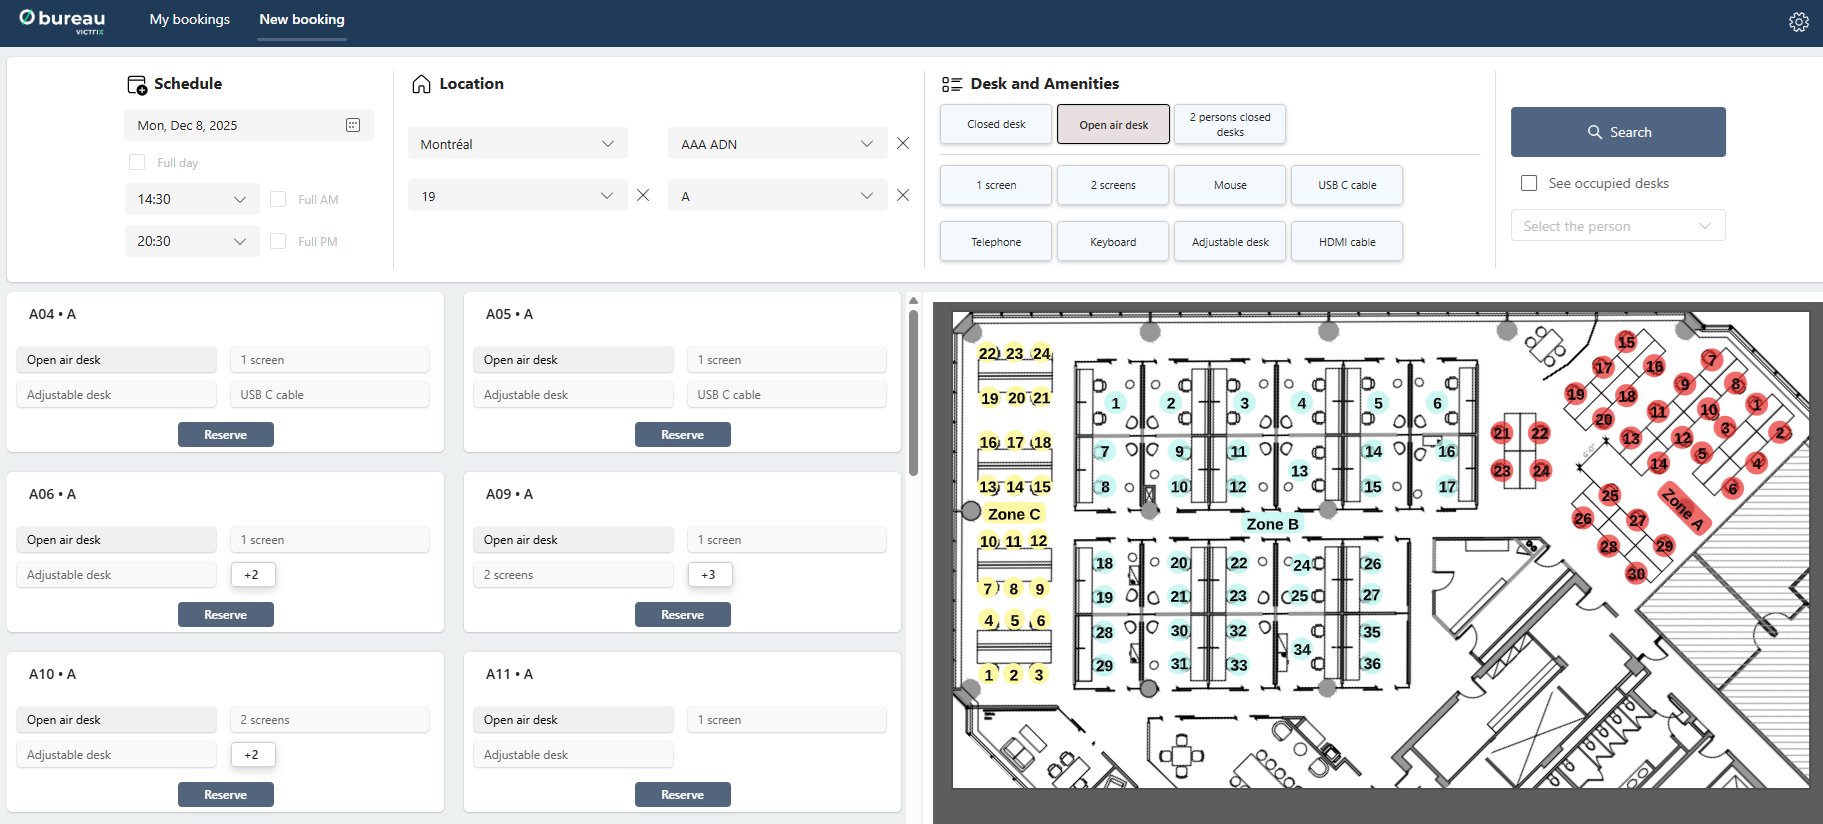Enable the Full day checkbox

137,162
